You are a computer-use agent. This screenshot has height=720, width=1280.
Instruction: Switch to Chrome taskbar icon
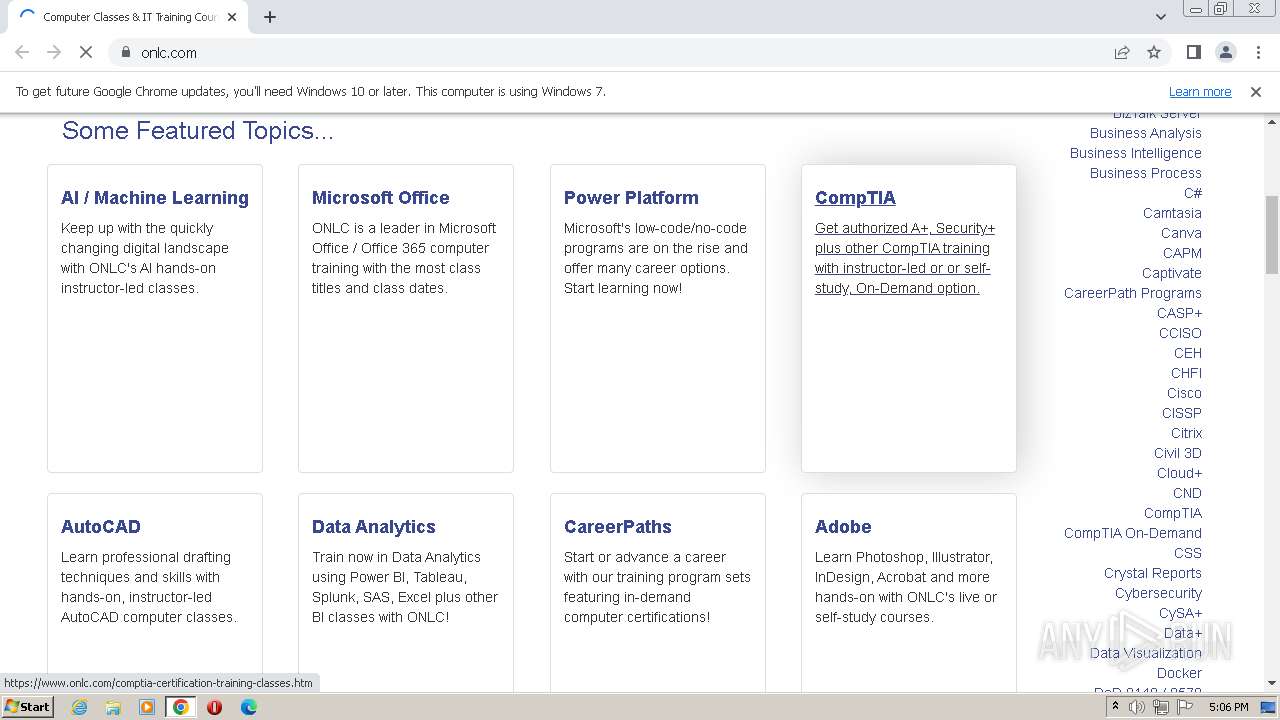click(180, 707)
